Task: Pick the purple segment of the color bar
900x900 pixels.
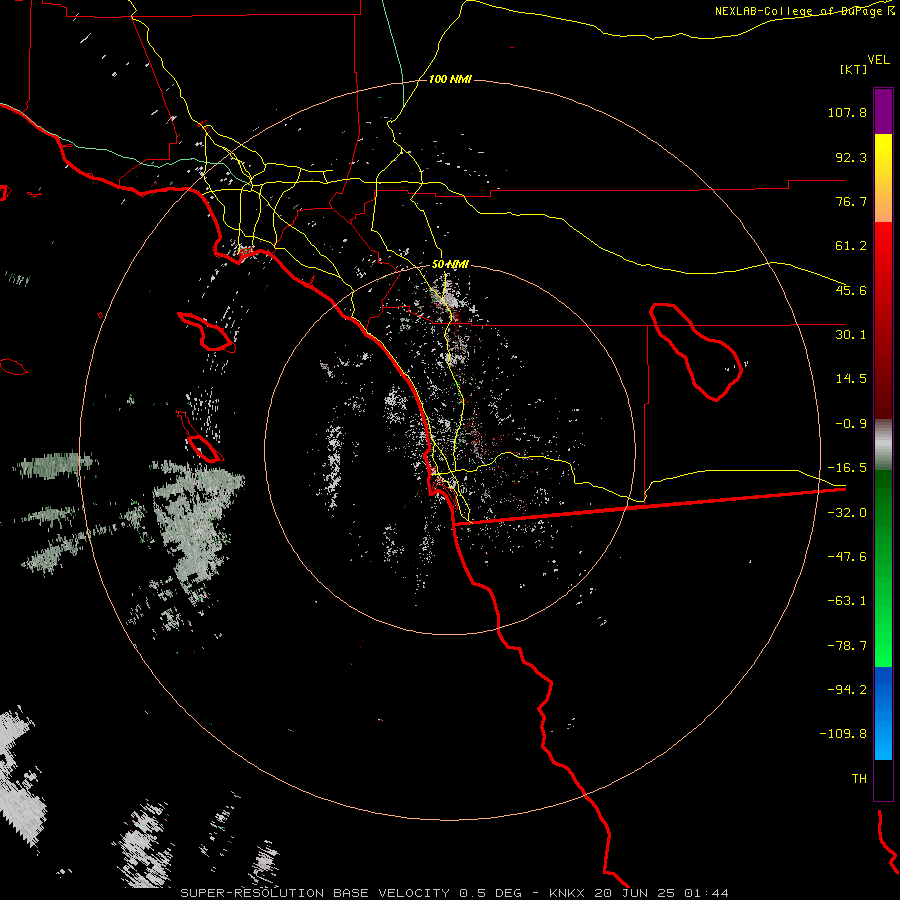Action: [x=883, y=111]
